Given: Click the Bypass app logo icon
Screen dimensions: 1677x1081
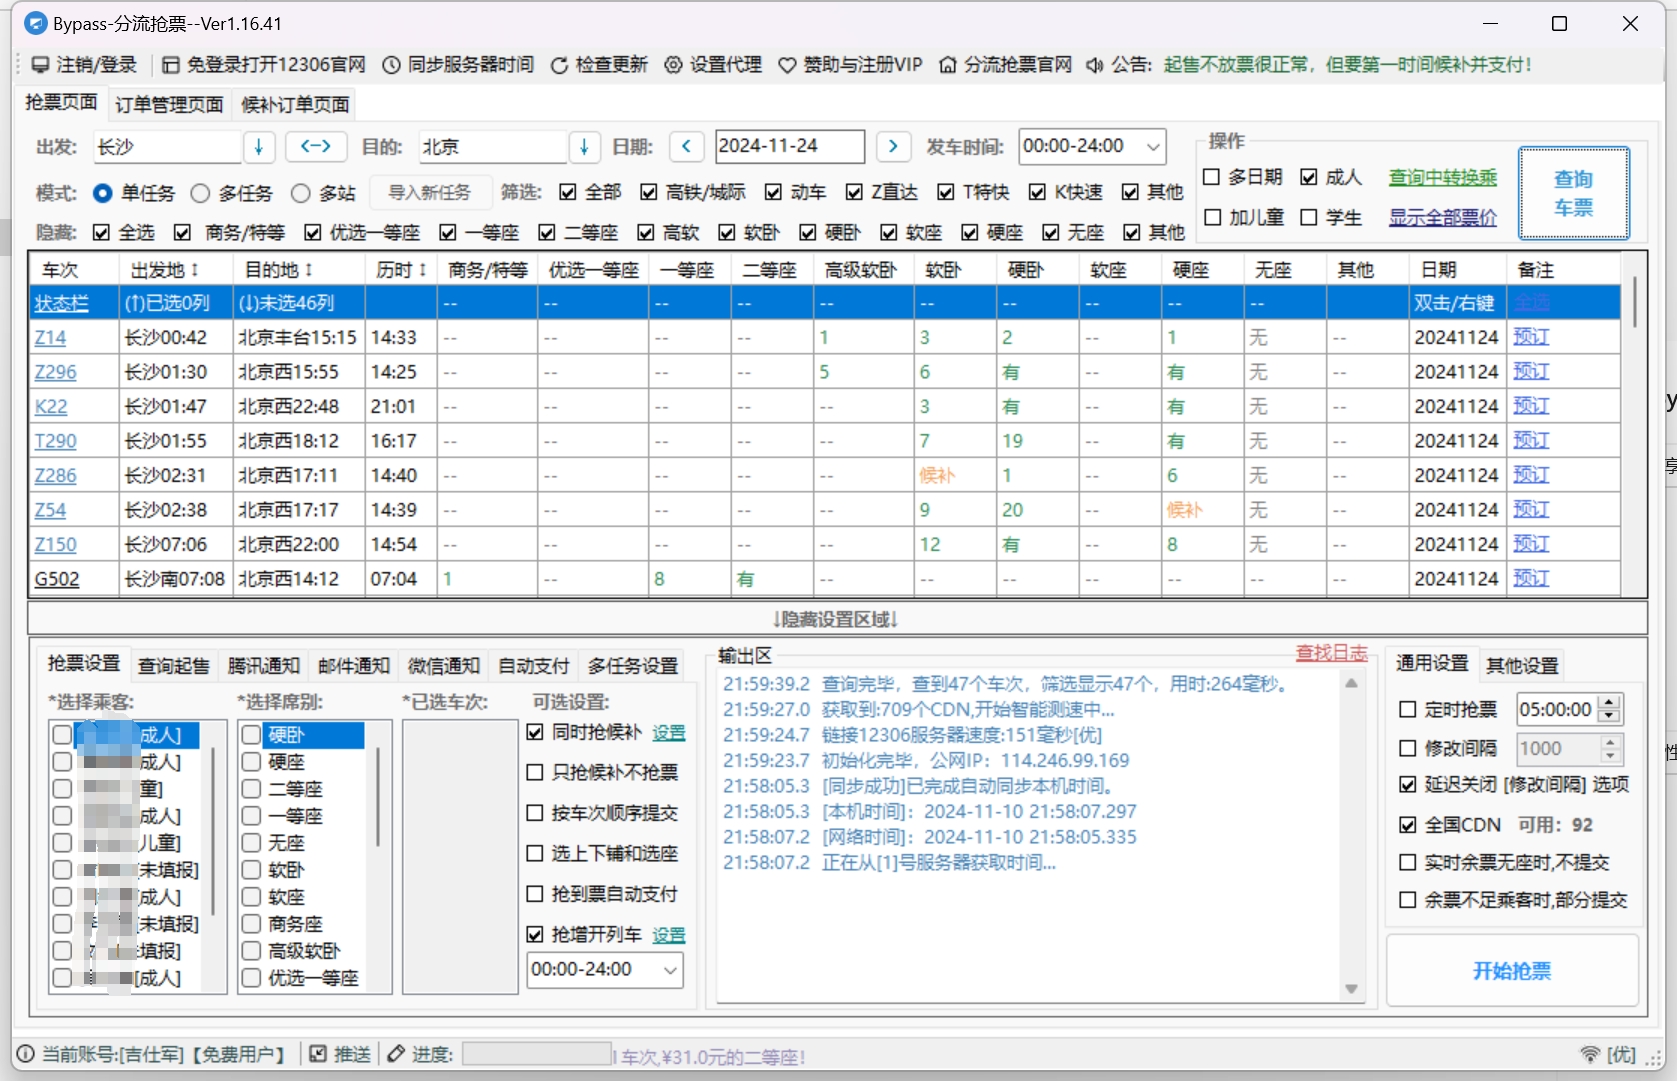Looking at the screenshot, I should (x=35, y=23).
